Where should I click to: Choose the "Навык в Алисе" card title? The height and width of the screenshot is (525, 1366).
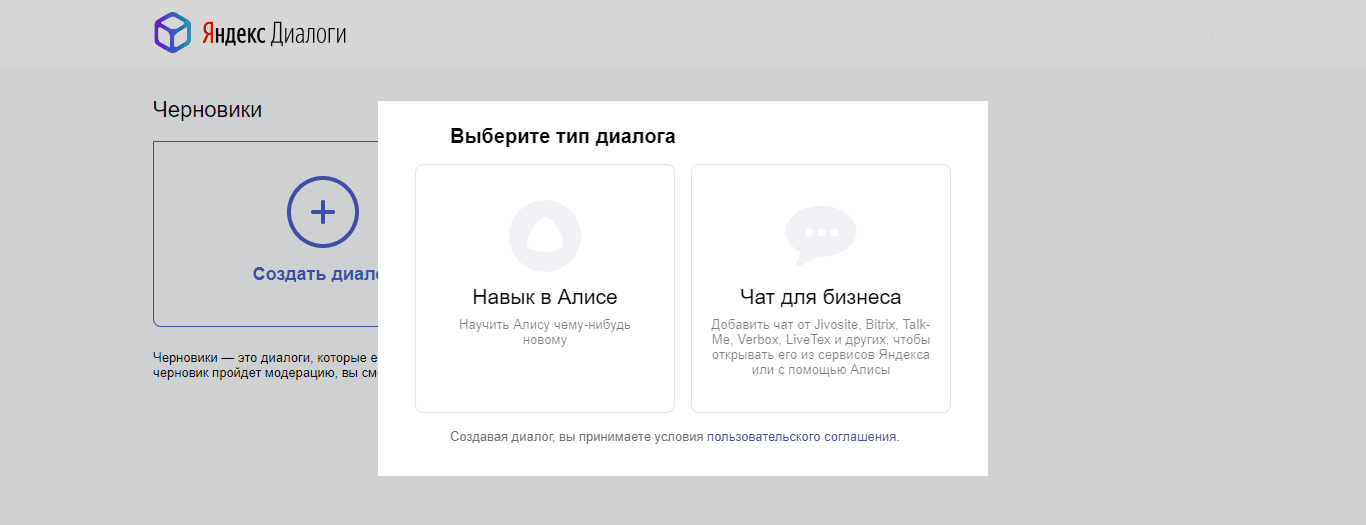coord(544,297)
